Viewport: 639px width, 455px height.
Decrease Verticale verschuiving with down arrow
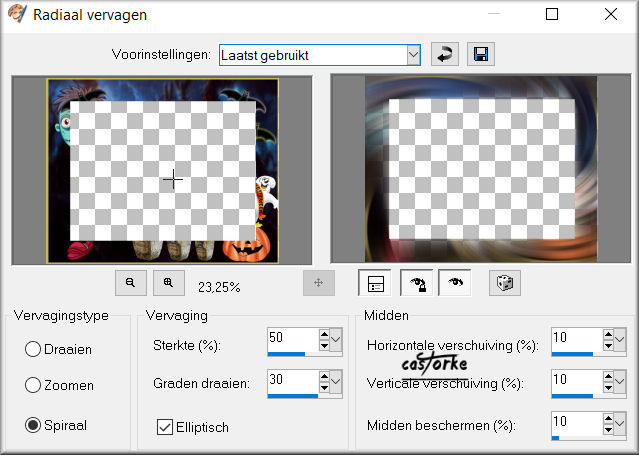608,387
